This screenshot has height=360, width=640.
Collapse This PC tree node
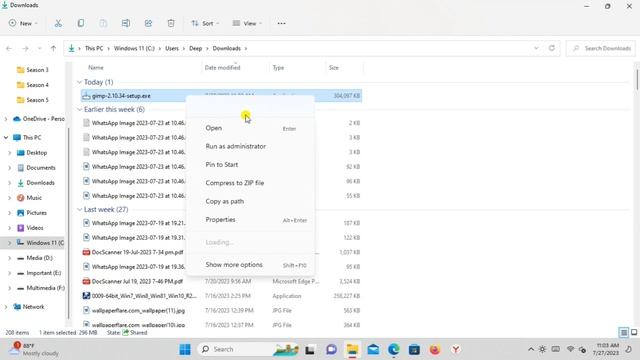[6, 138]
